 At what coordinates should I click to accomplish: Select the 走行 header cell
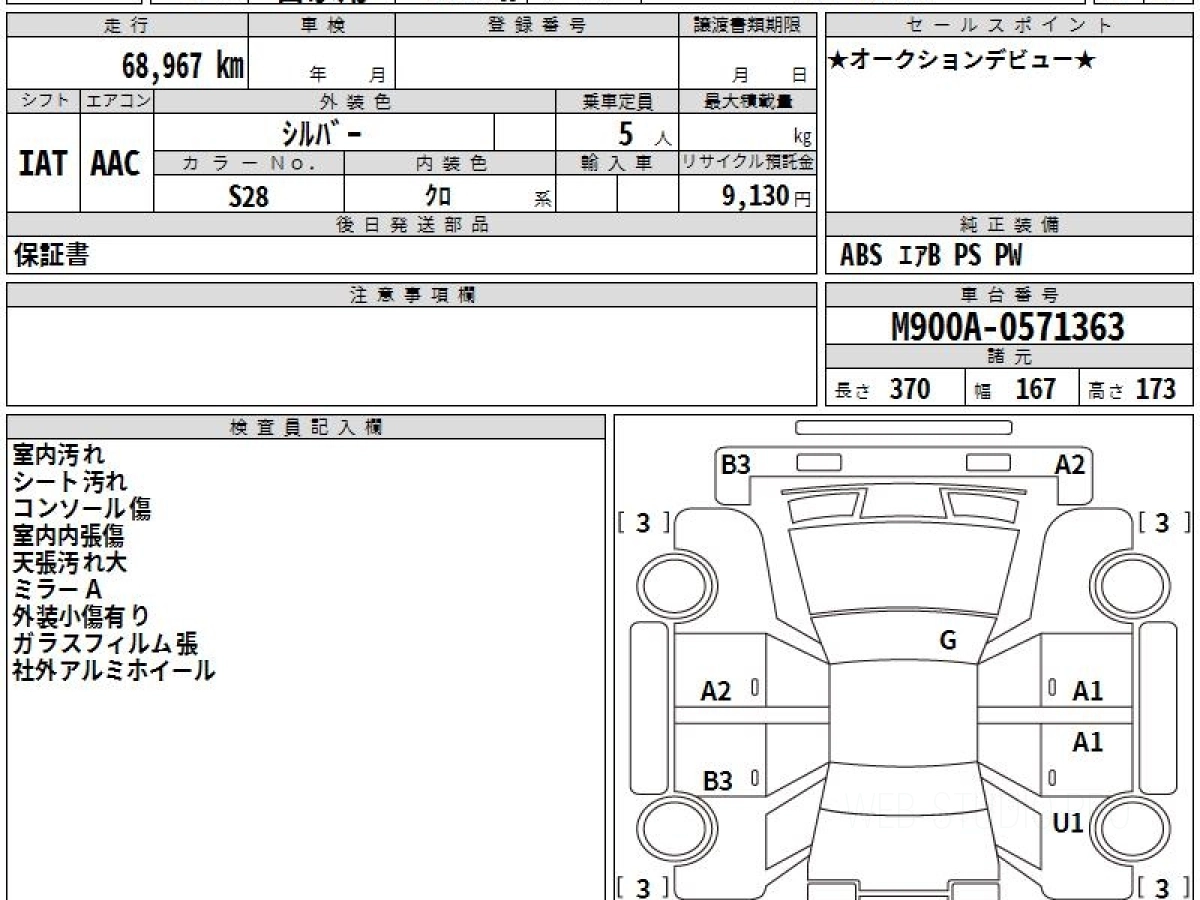point(126,26)
